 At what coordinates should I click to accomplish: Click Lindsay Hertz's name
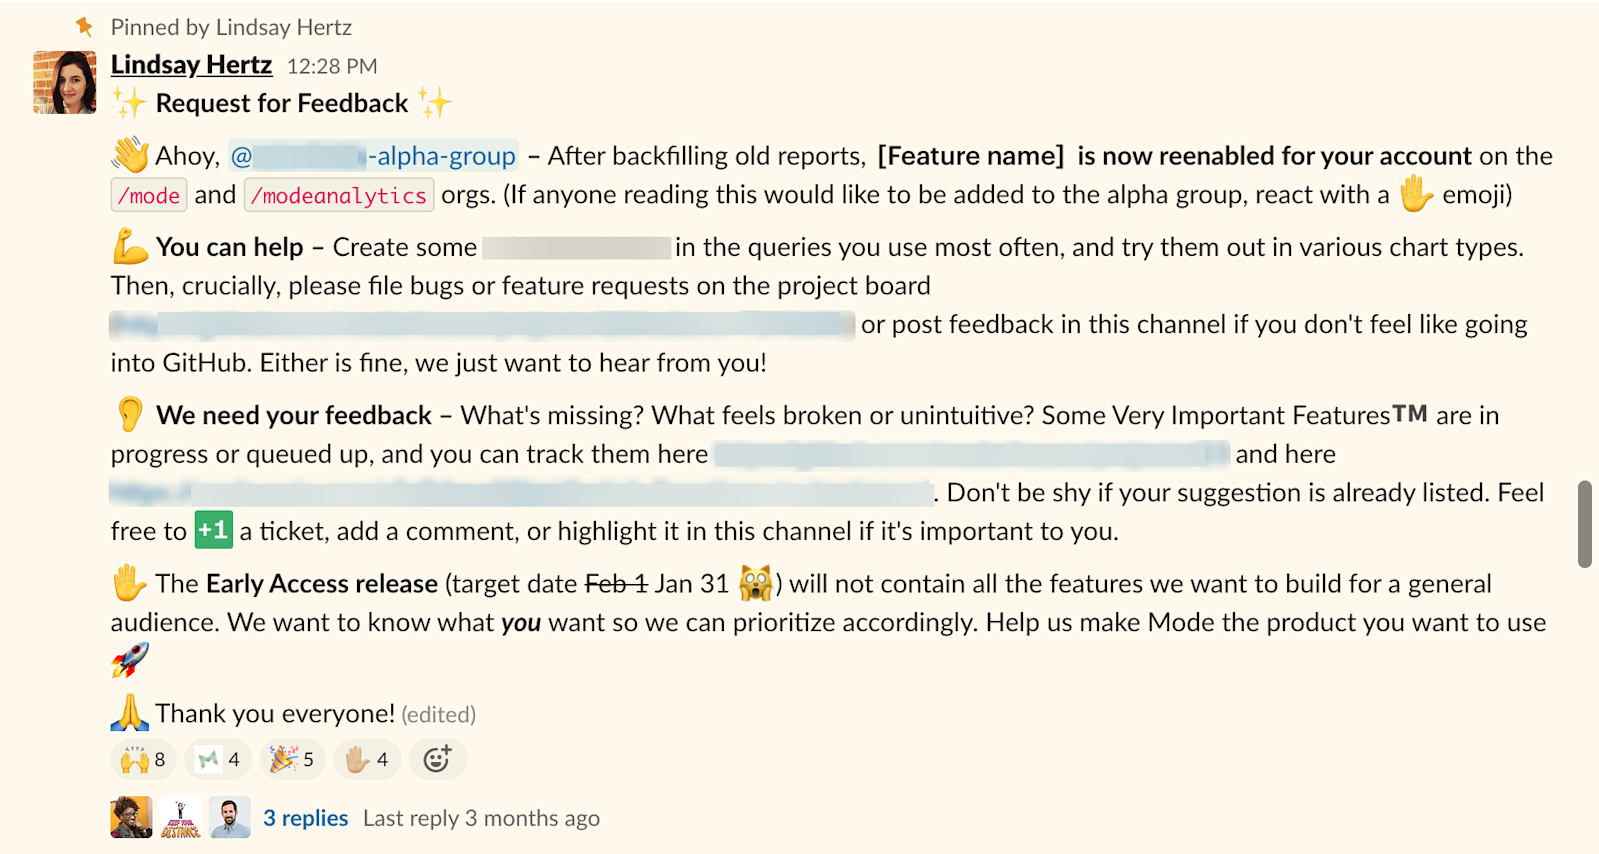click(x=191, y=65)
